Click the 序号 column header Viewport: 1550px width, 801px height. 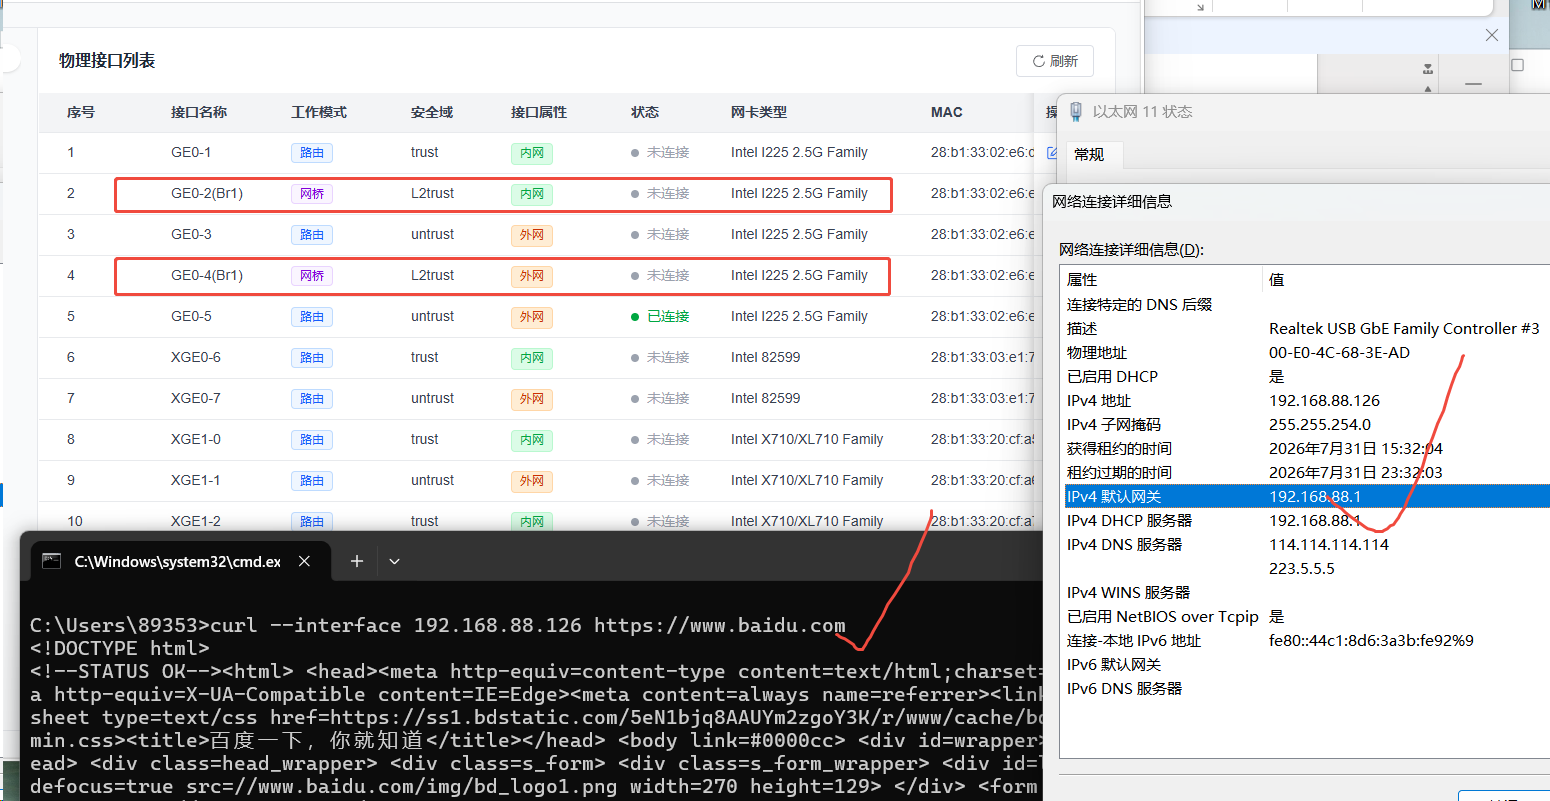81,112
